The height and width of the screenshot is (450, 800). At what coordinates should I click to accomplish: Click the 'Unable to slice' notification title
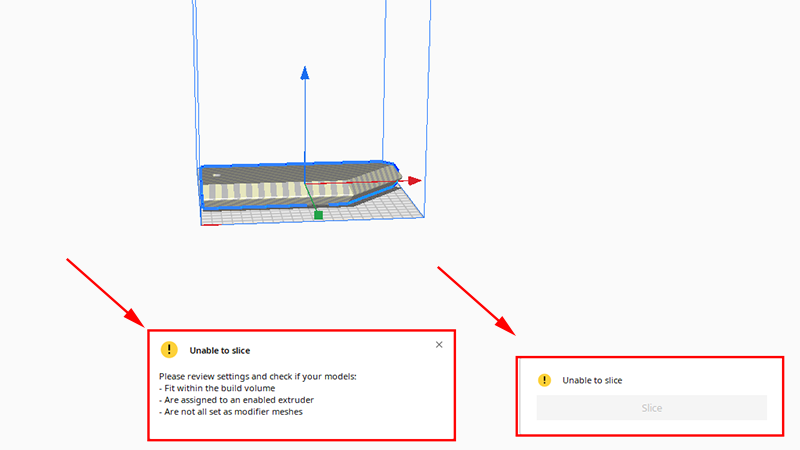[x=220, y=351]
